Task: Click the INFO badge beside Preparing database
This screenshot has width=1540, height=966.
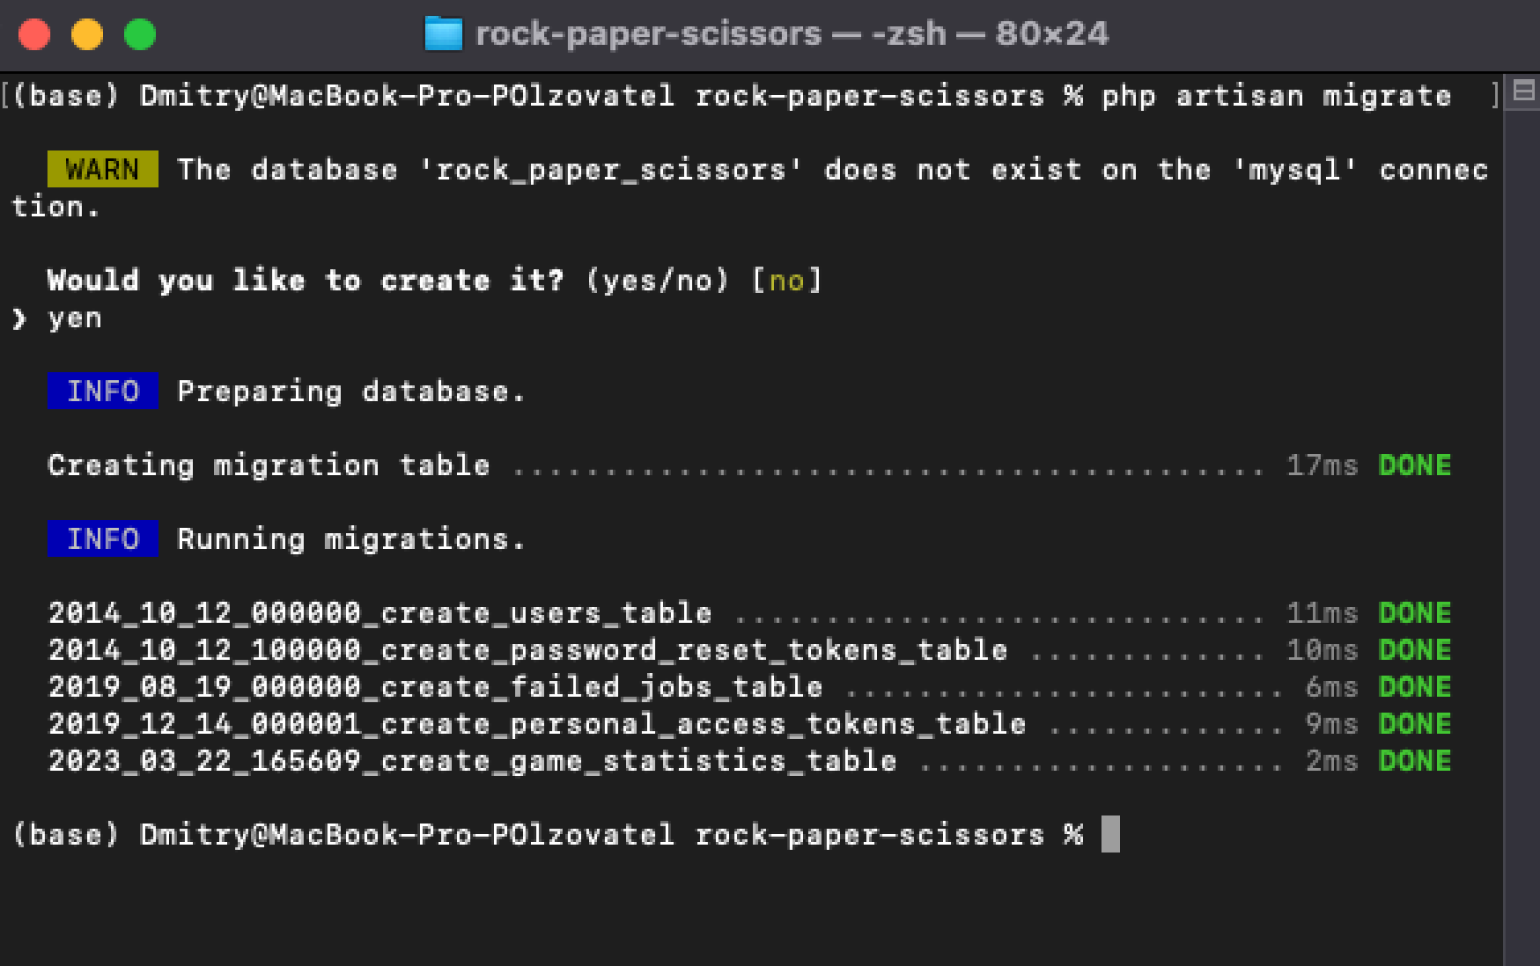Action: (x=102, y=391)
